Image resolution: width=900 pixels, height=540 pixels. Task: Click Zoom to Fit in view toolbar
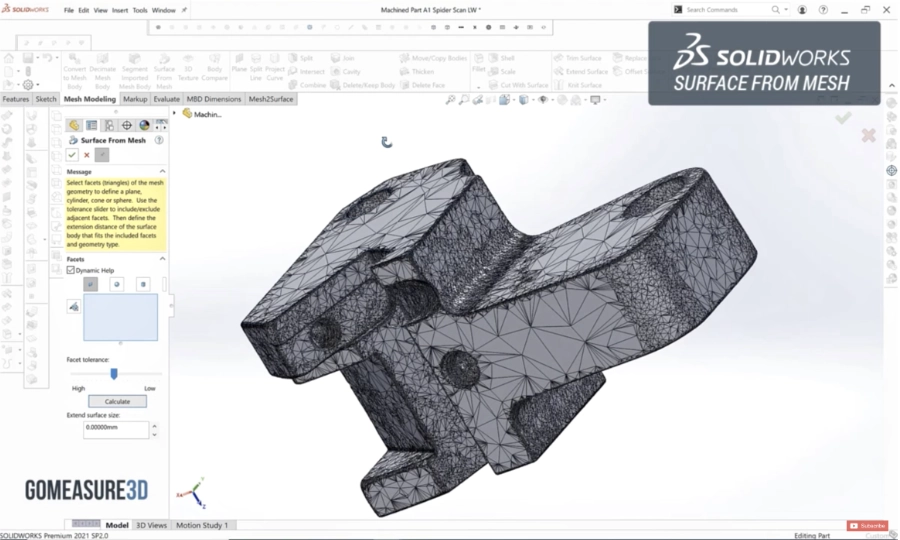pos(451,100)
